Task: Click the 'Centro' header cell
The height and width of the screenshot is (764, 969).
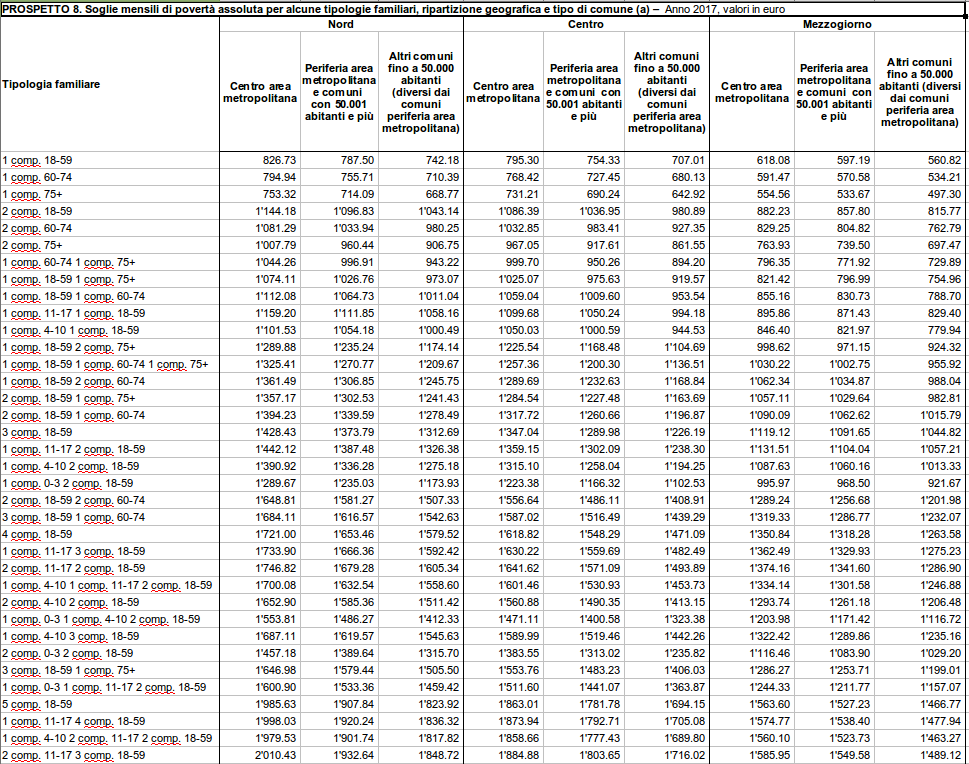Action: (x=586, y=24)
